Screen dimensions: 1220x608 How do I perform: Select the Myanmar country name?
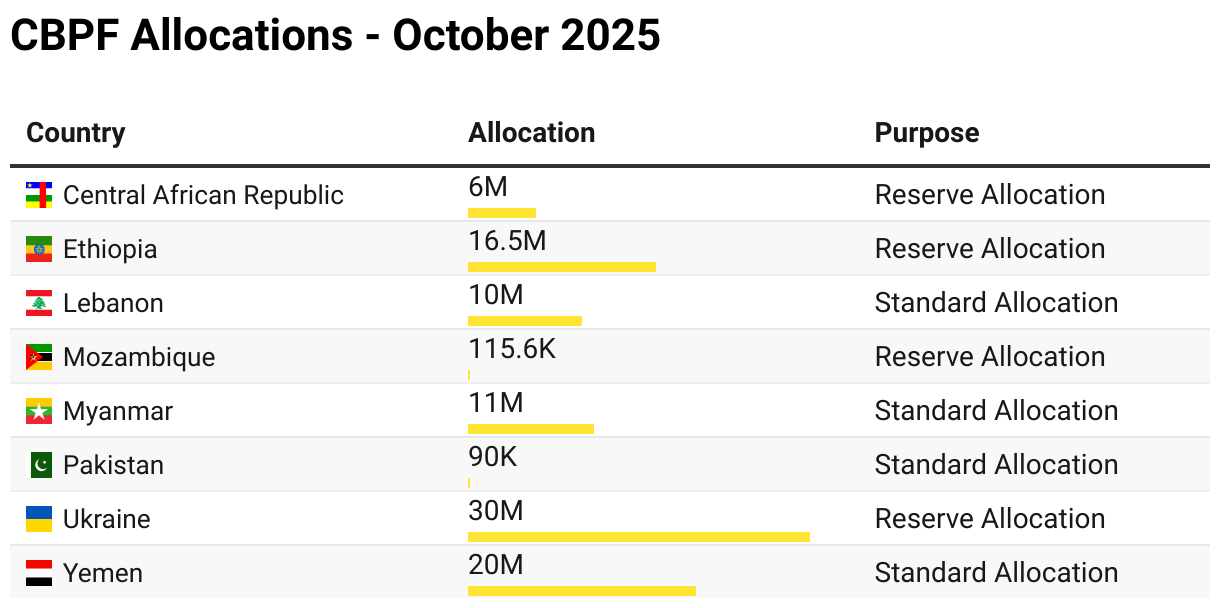118,411
